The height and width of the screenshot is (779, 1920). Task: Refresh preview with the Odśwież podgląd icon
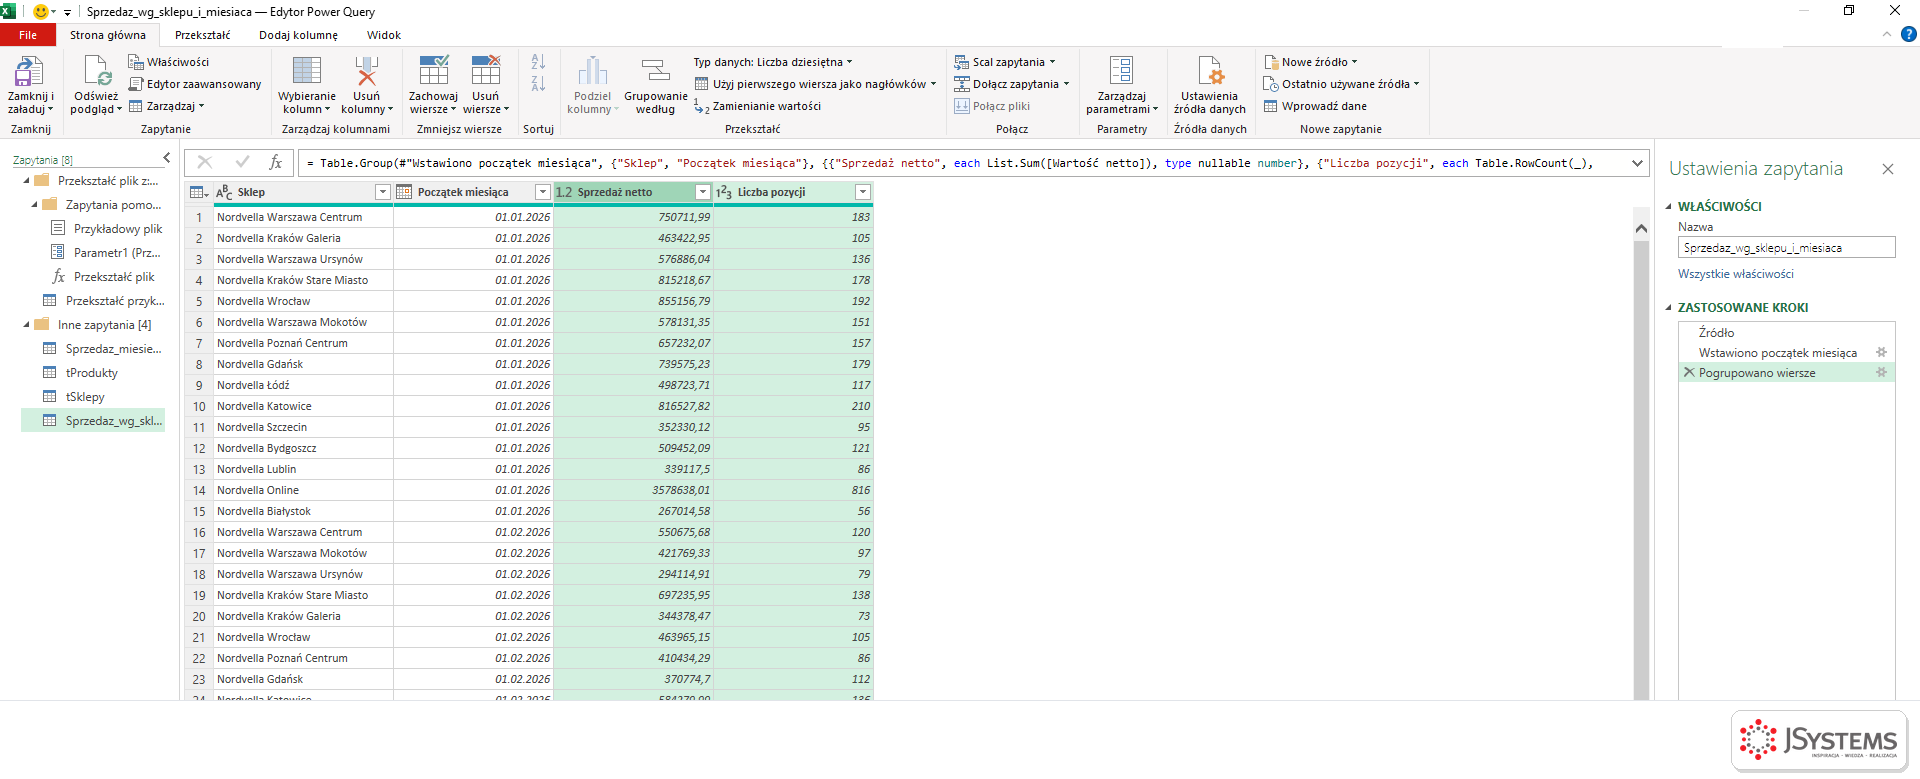click(97, 72)
